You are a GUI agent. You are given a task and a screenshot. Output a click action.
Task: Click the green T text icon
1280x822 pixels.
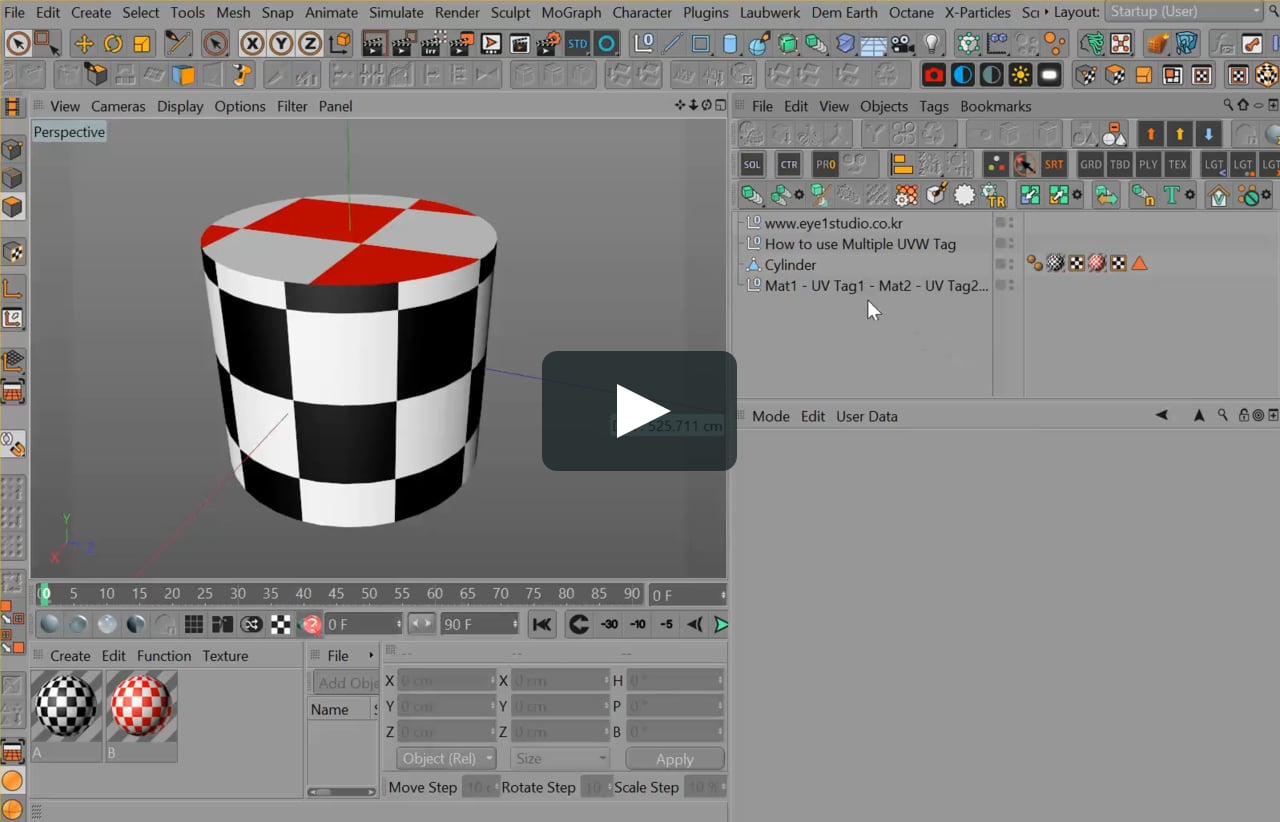[1171, 196]
